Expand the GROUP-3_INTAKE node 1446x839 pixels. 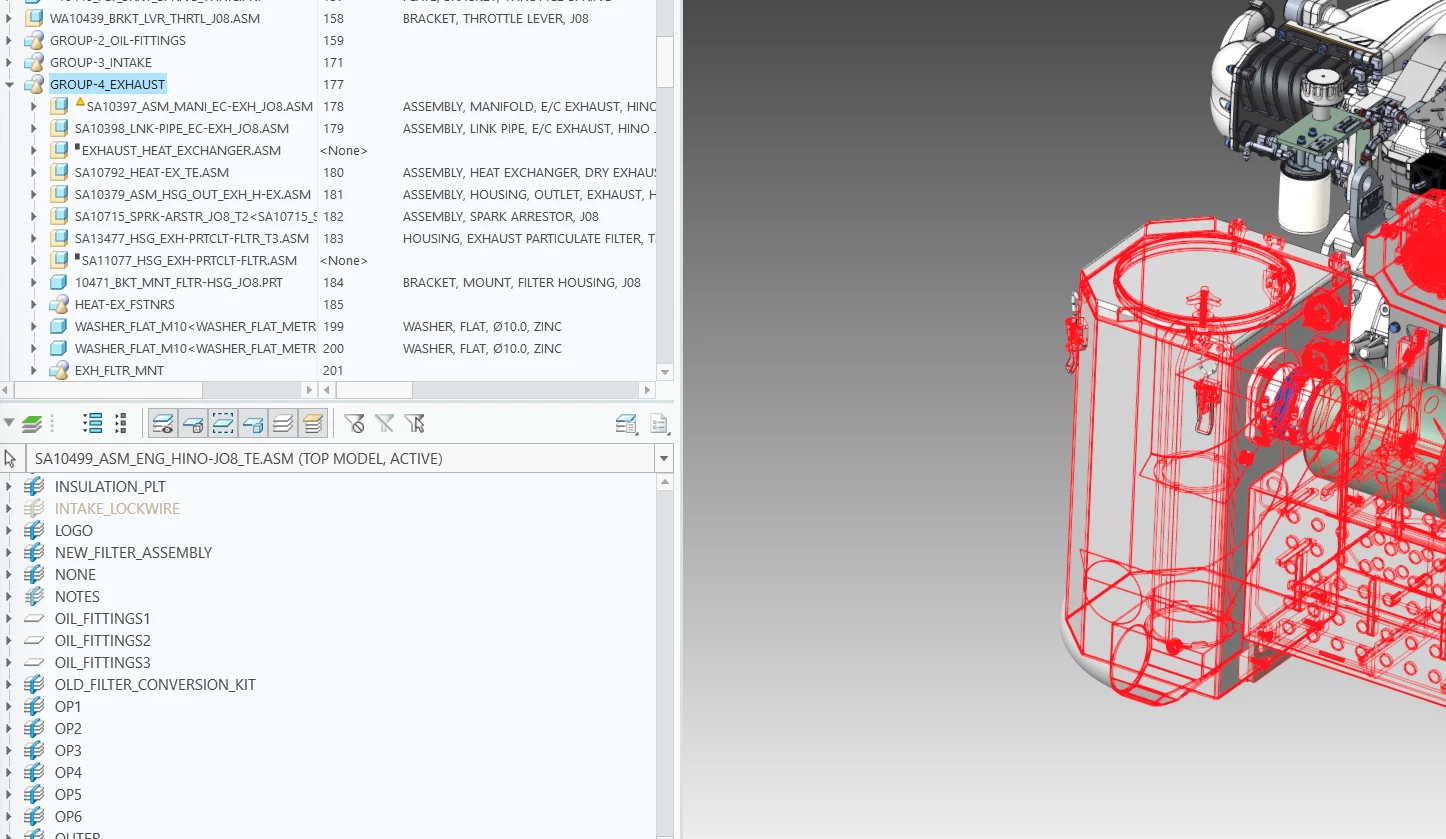point(9,63)
